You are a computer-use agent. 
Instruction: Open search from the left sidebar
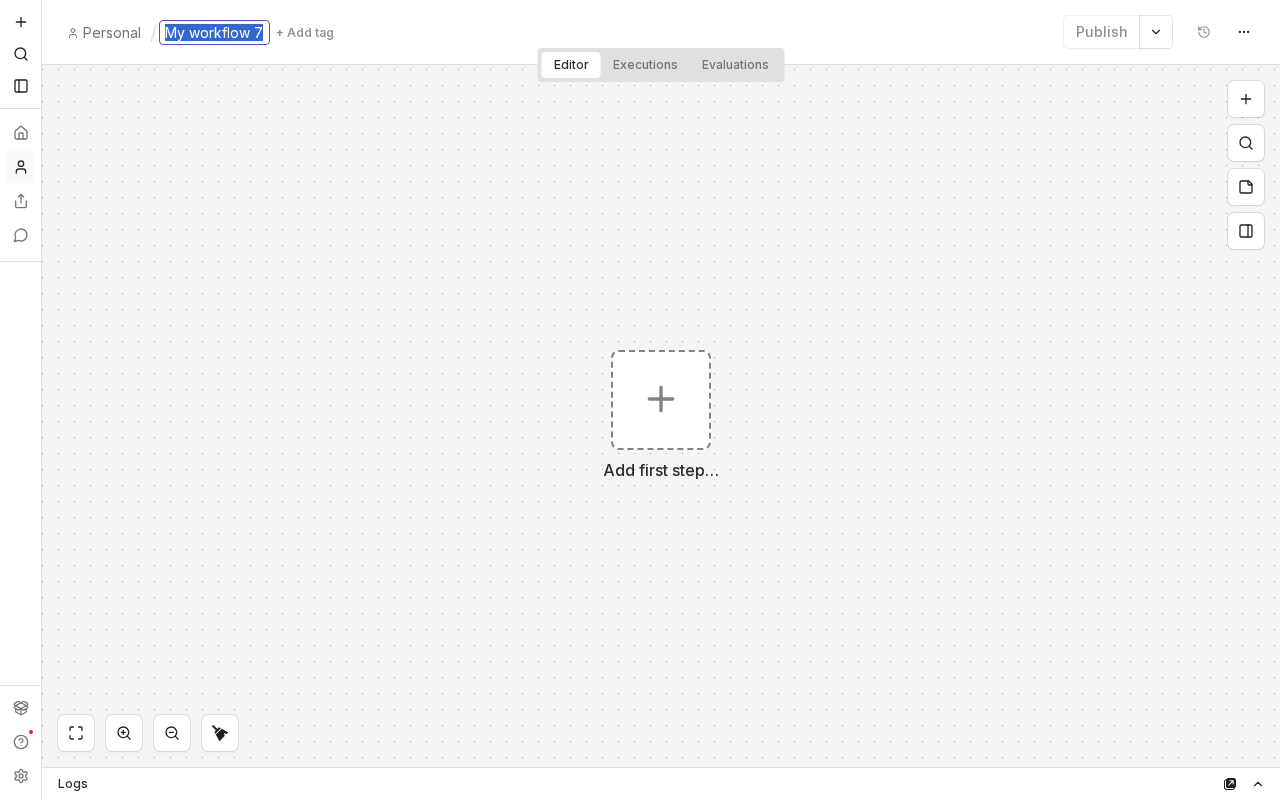pos(20,54)
